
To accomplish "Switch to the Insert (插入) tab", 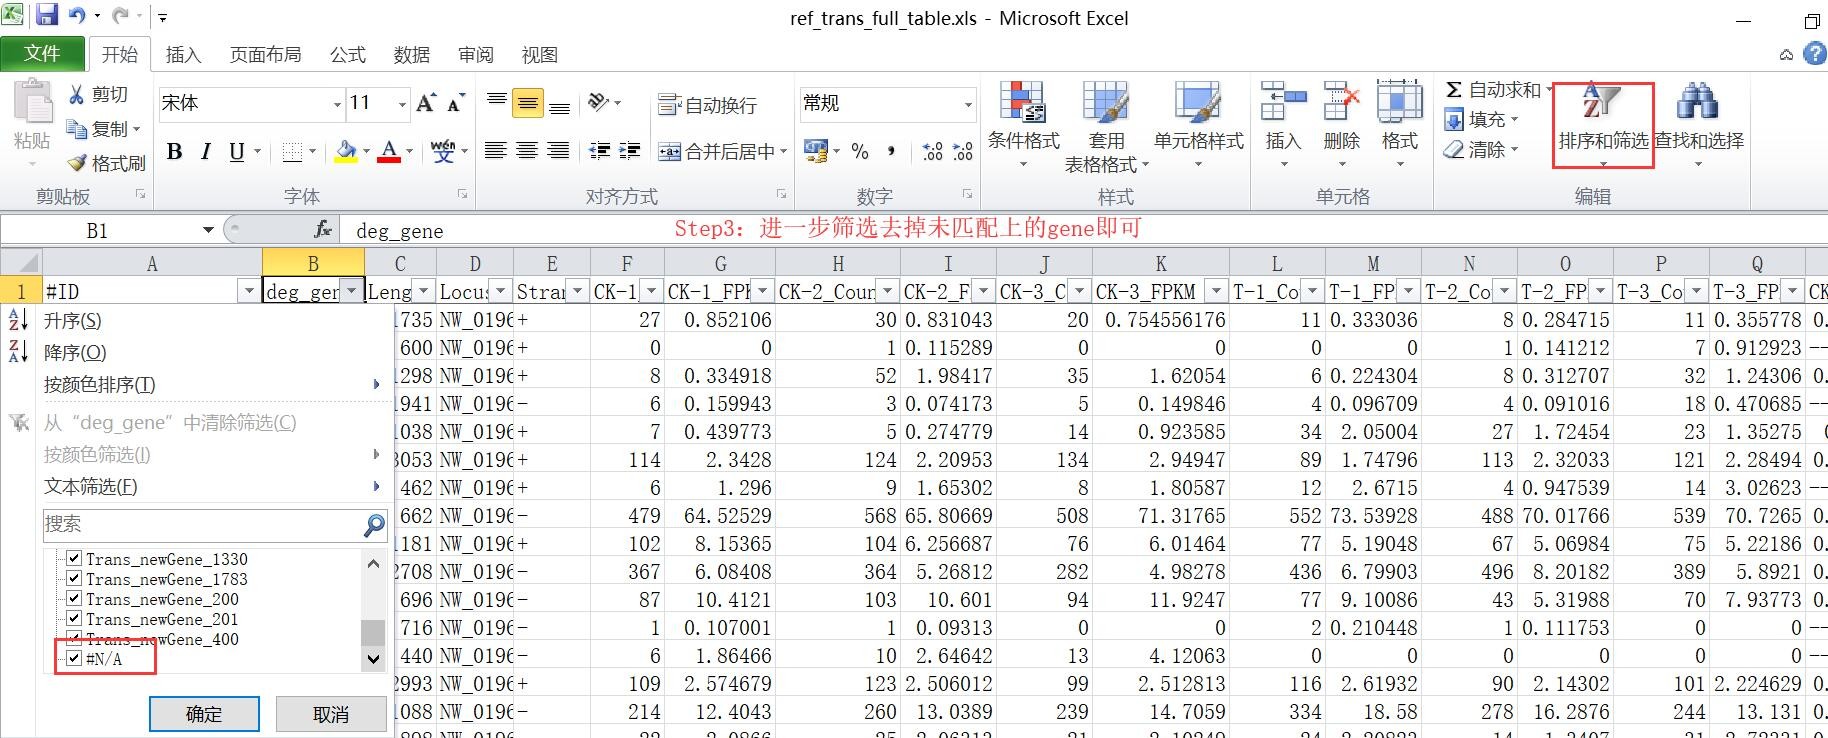I will pyautogui.click(x=183, y=55).
